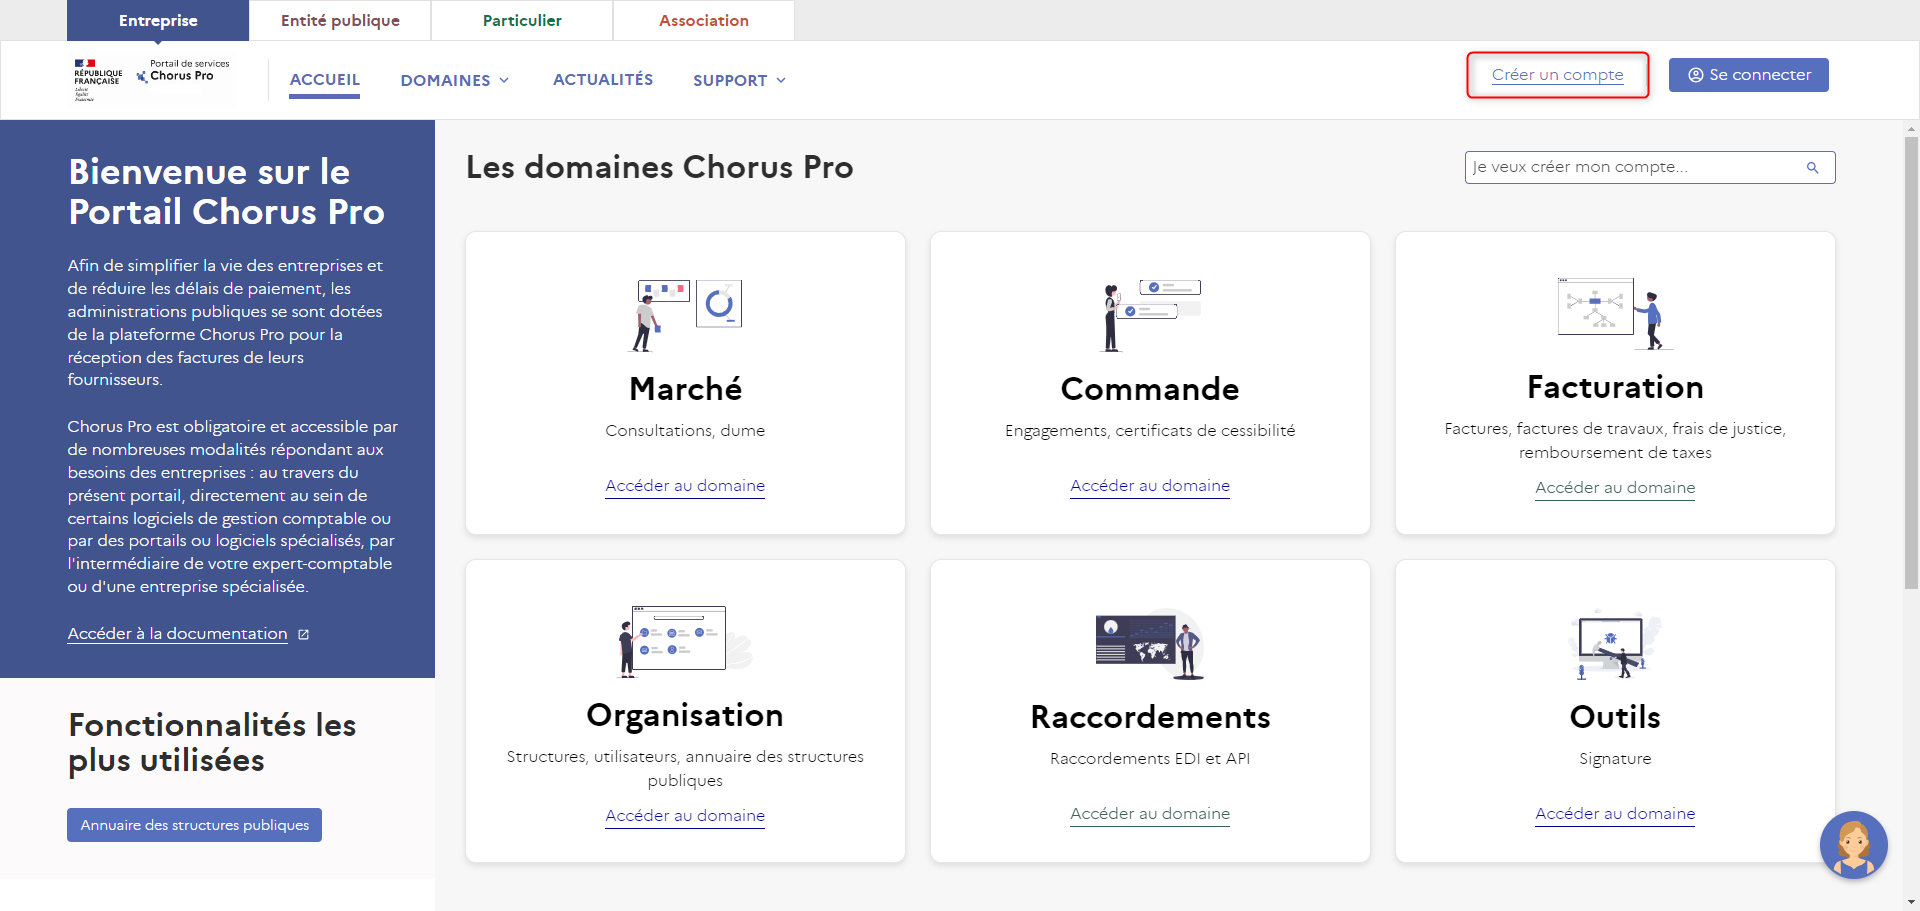Click the Commande illustration
This screenshot has width=1920, height=911.
coord(1150,315)
